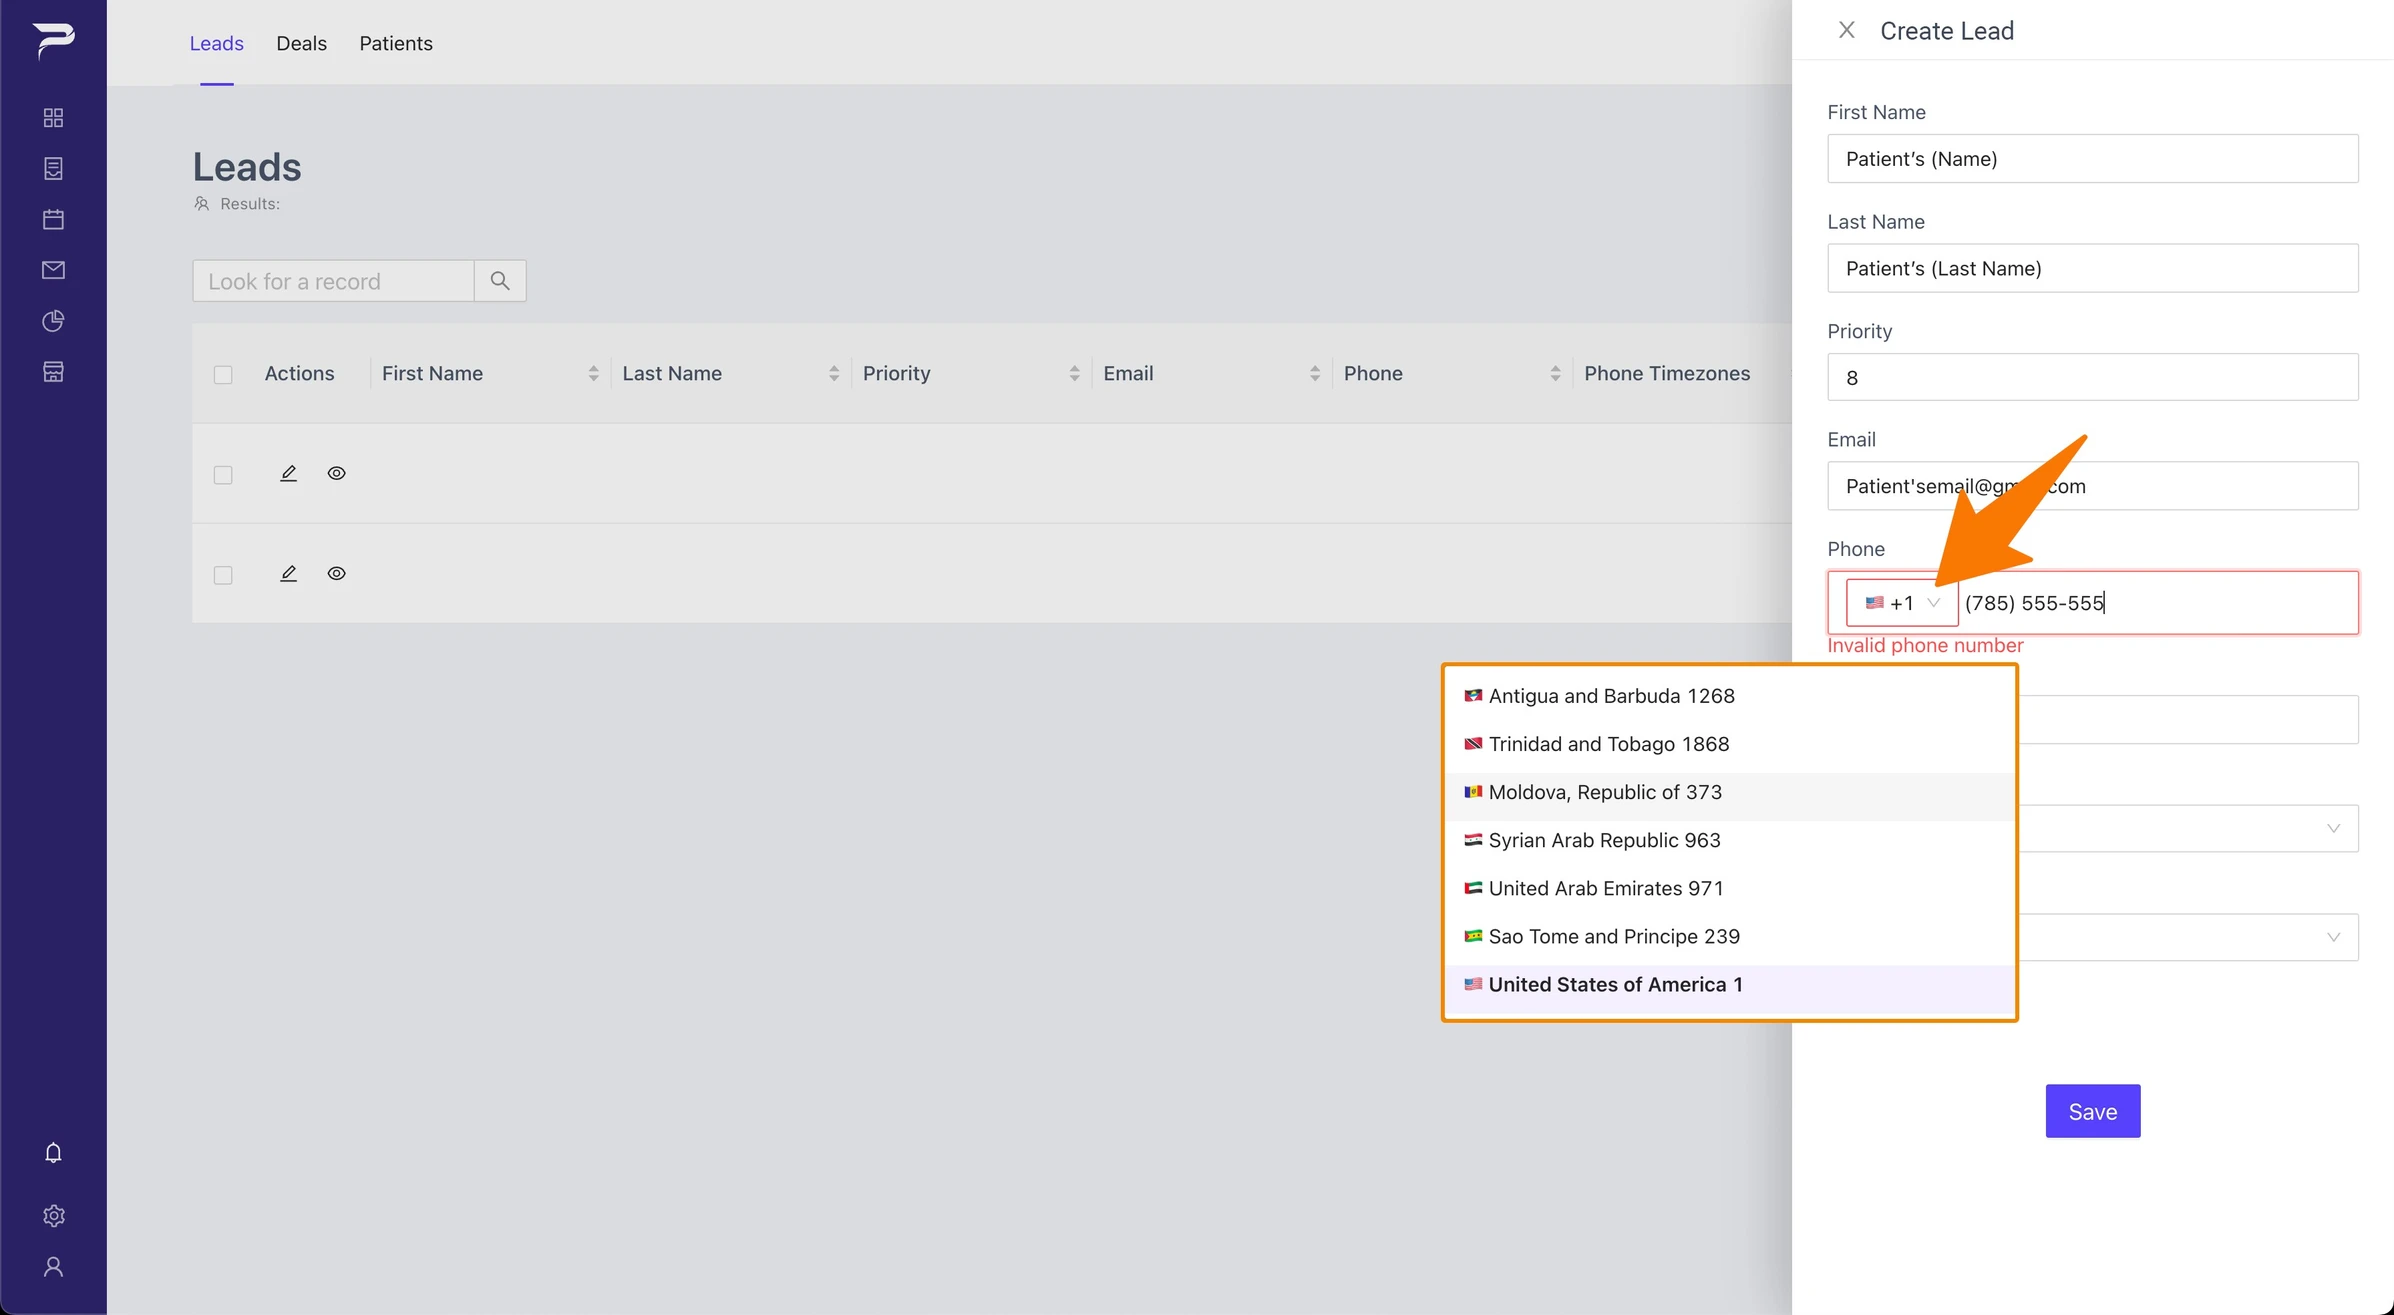
Task: Switch to the Deals tab
Action: [301, 43]
